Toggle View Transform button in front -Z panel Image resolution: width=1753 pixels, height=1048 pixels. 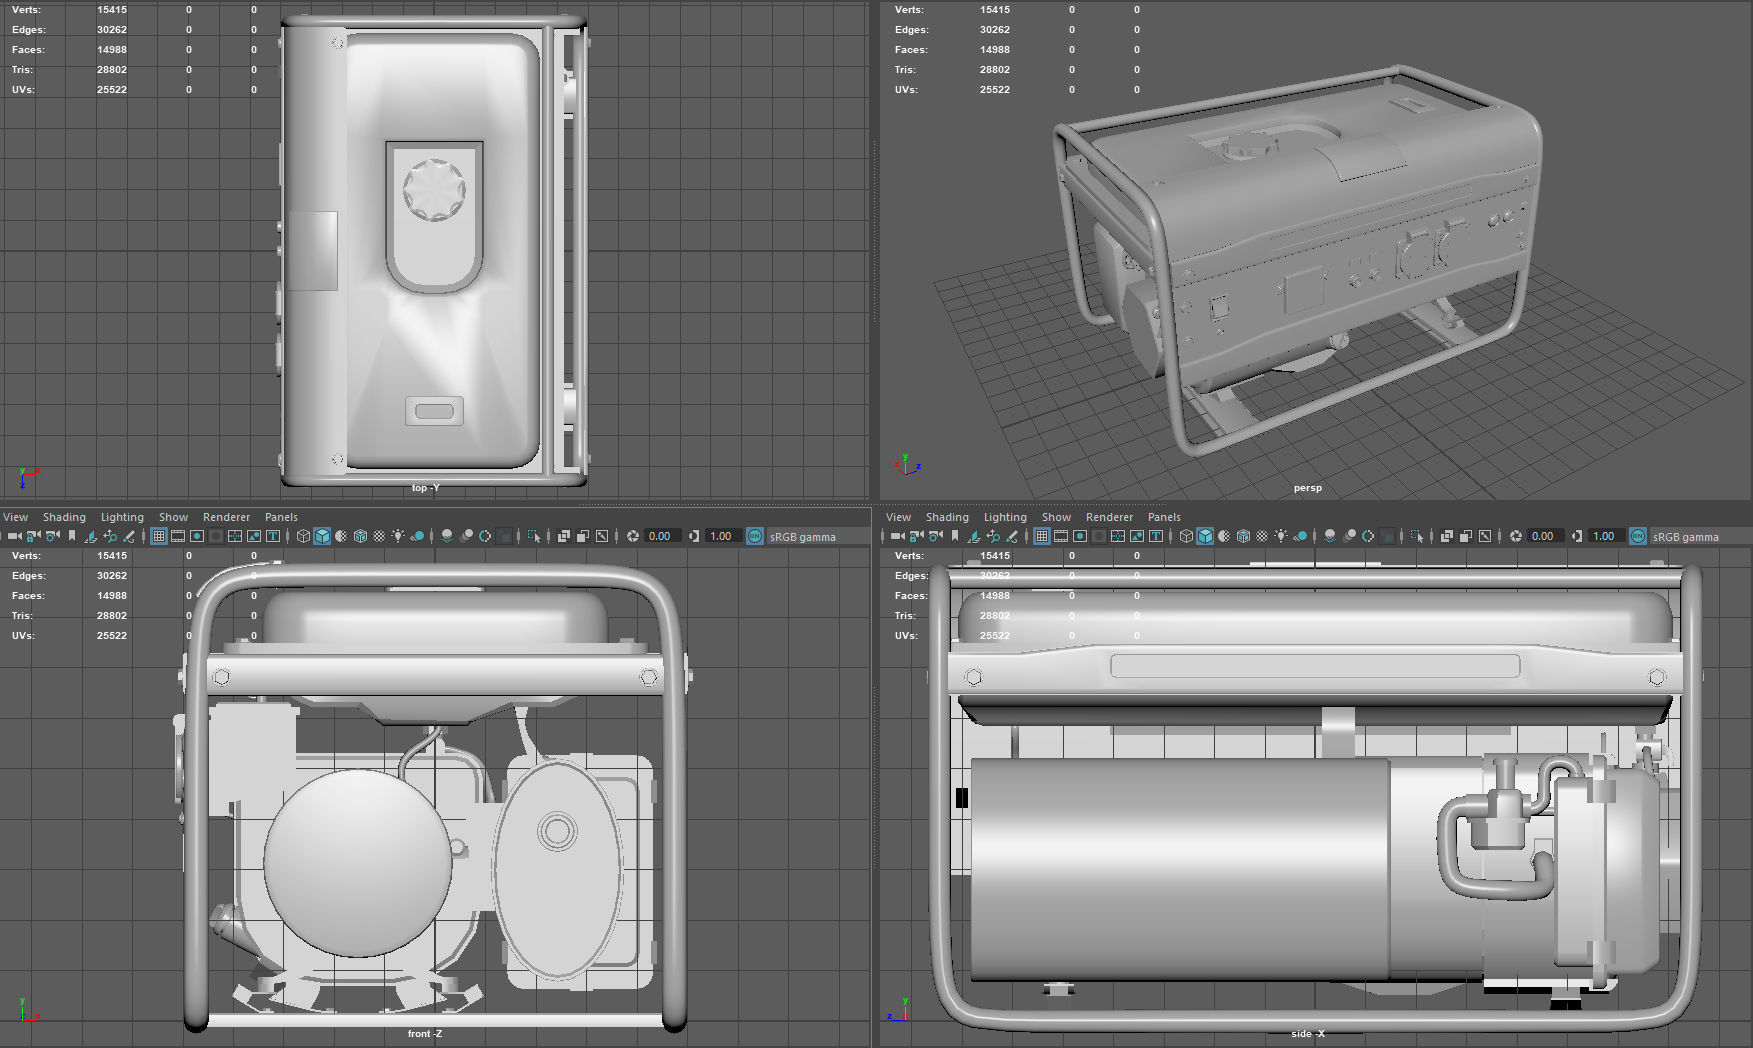coord(755,536)
